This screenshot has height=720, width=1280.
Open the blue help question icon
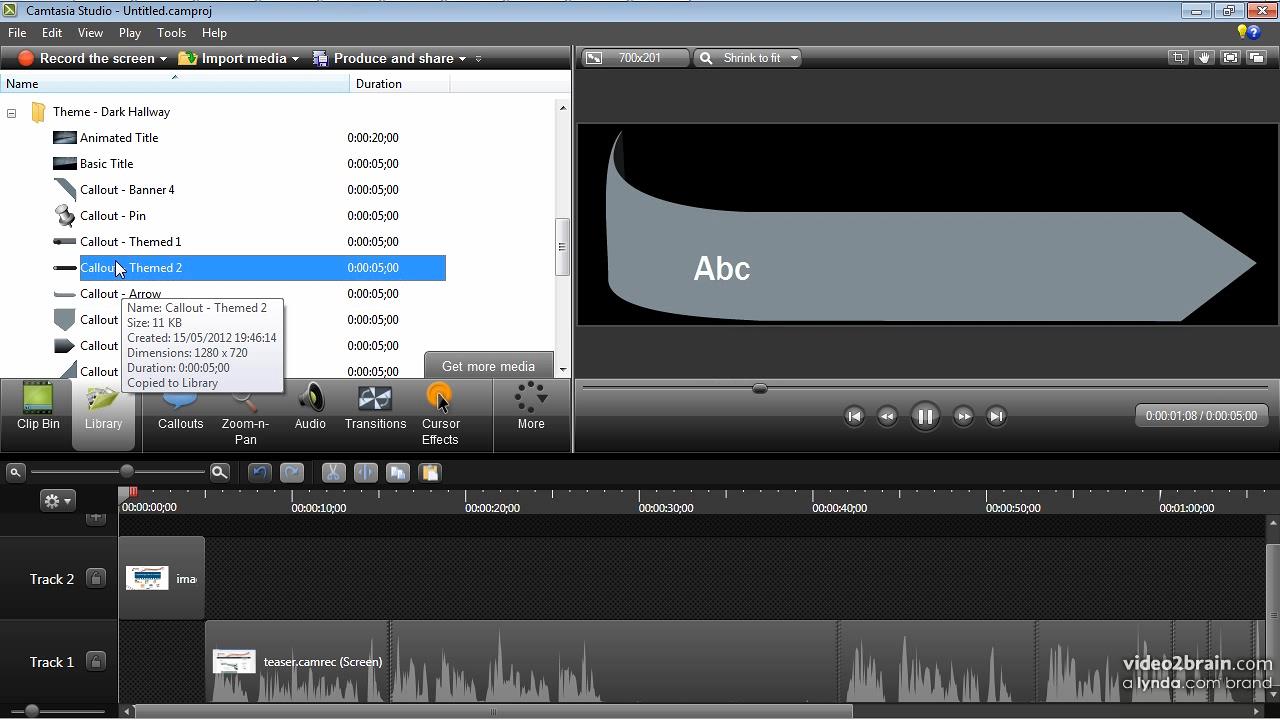(1254, 32)
